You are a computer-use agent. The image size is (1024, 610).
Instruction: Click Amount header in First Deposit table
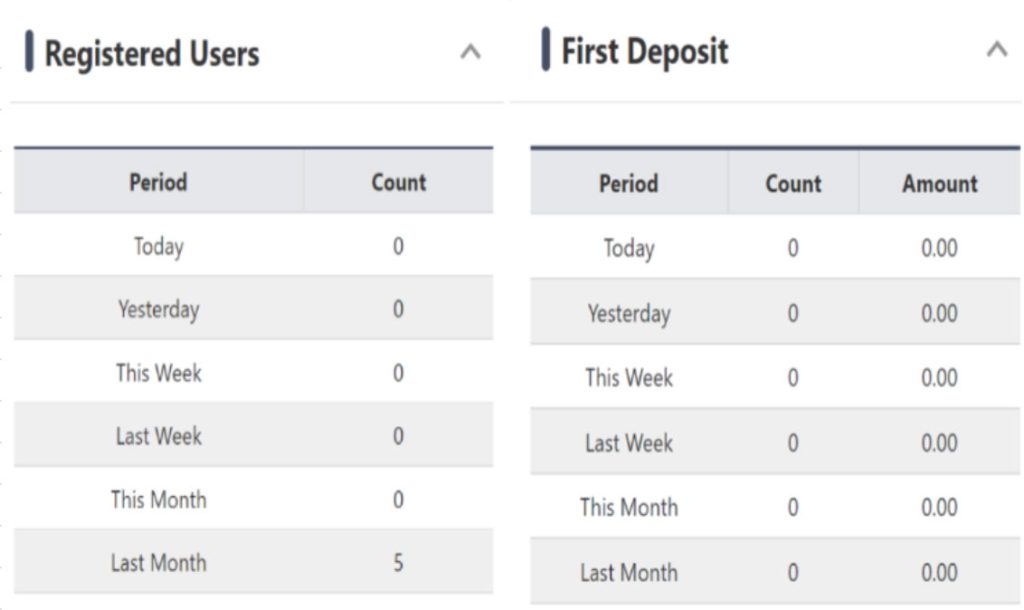(939, 184)
